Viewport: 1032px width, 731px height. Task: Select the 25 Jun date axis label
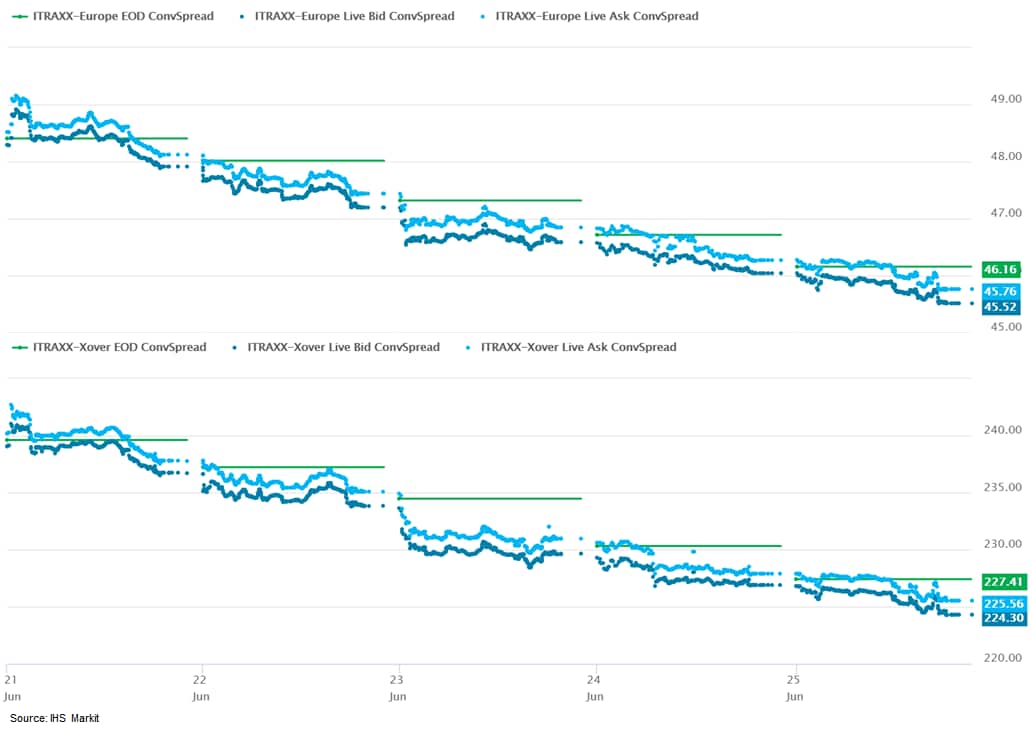[795, 673]
